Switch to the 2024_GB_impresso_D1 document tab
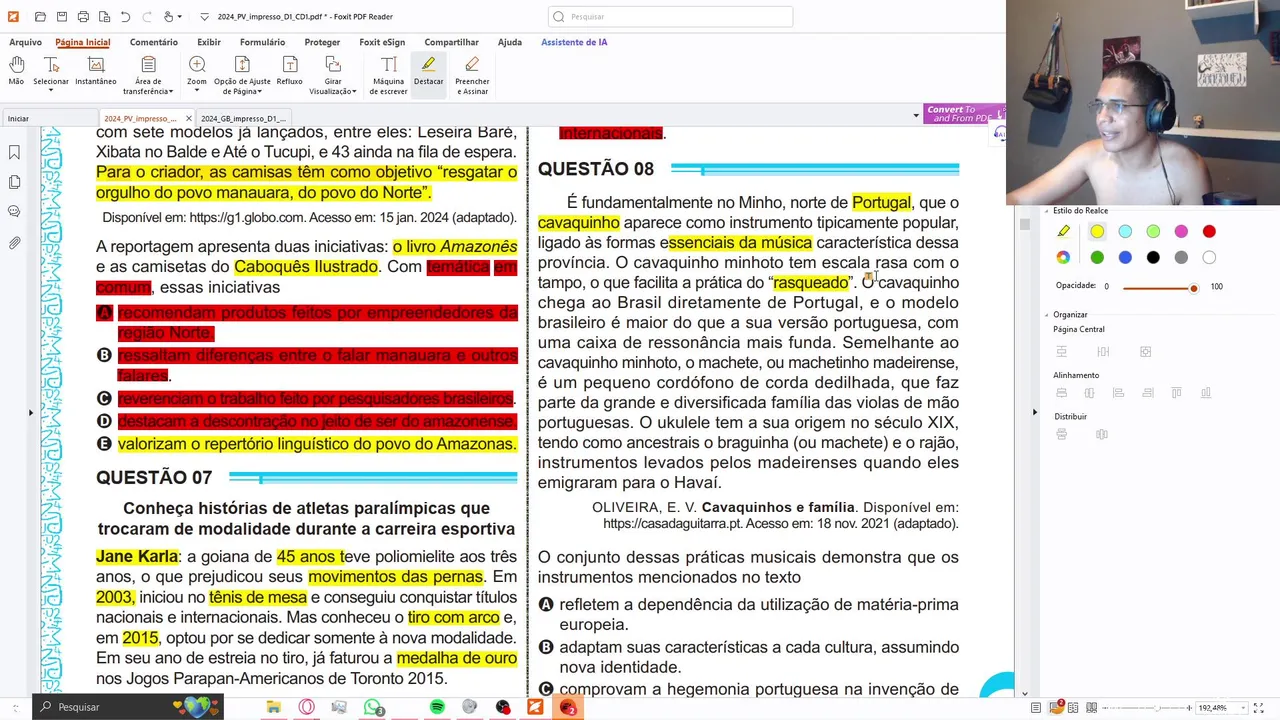The image size is (1280, 720). (243, 118)
